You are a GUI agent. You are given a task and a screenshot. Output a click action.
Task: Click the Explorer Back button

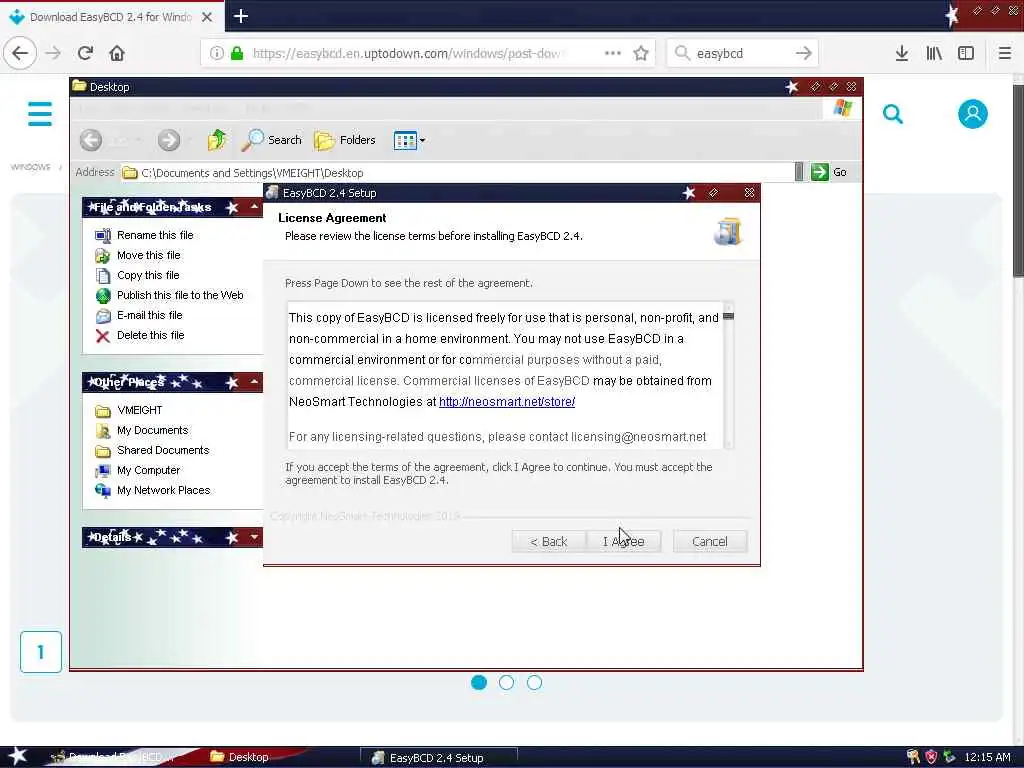point(91,140)
